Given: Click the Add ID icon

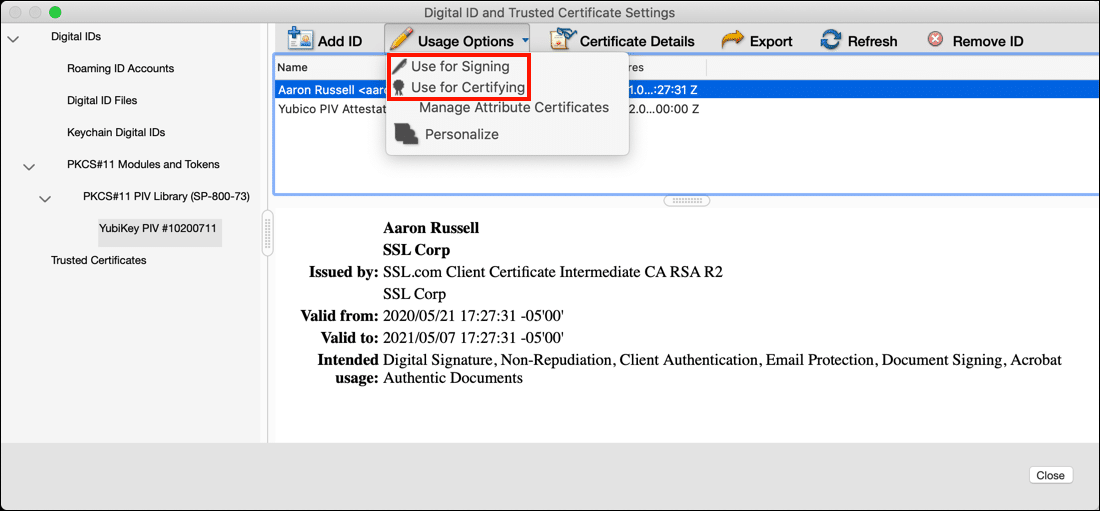Looking at the screenshot, I should point(300,40).
